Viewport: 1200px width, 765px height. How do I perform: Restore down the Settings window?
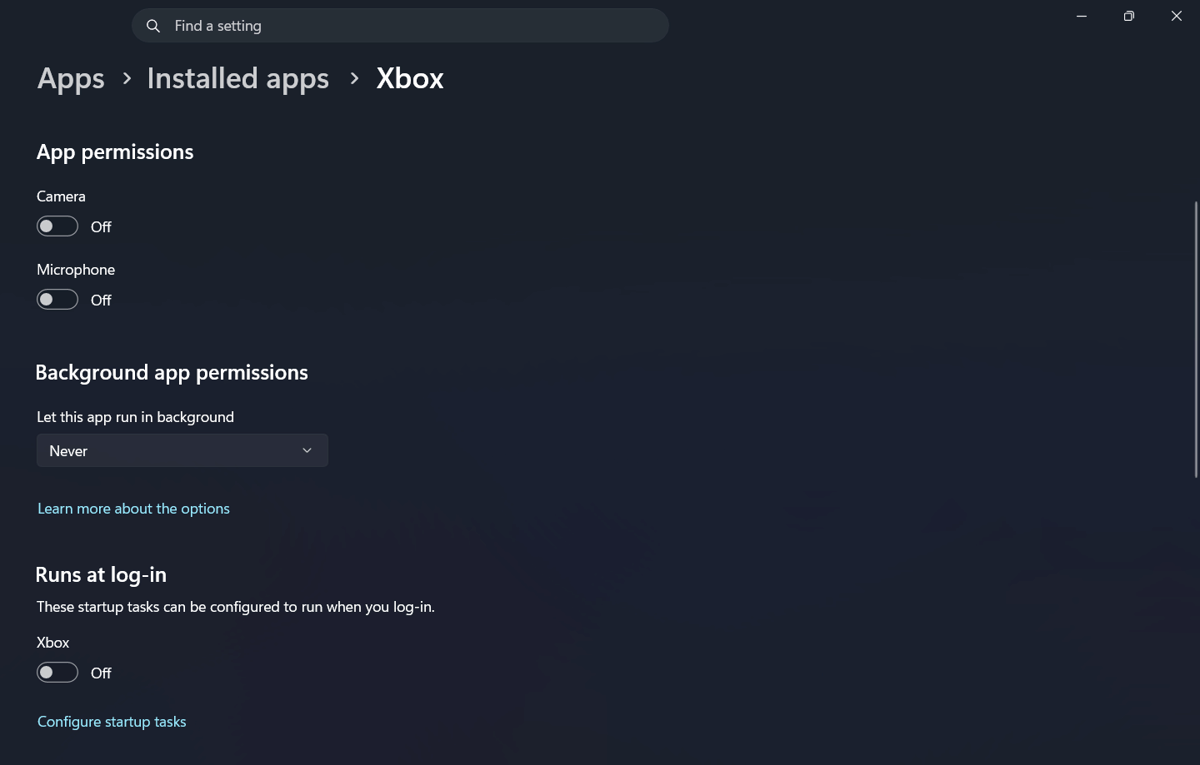coord(1128,16)
